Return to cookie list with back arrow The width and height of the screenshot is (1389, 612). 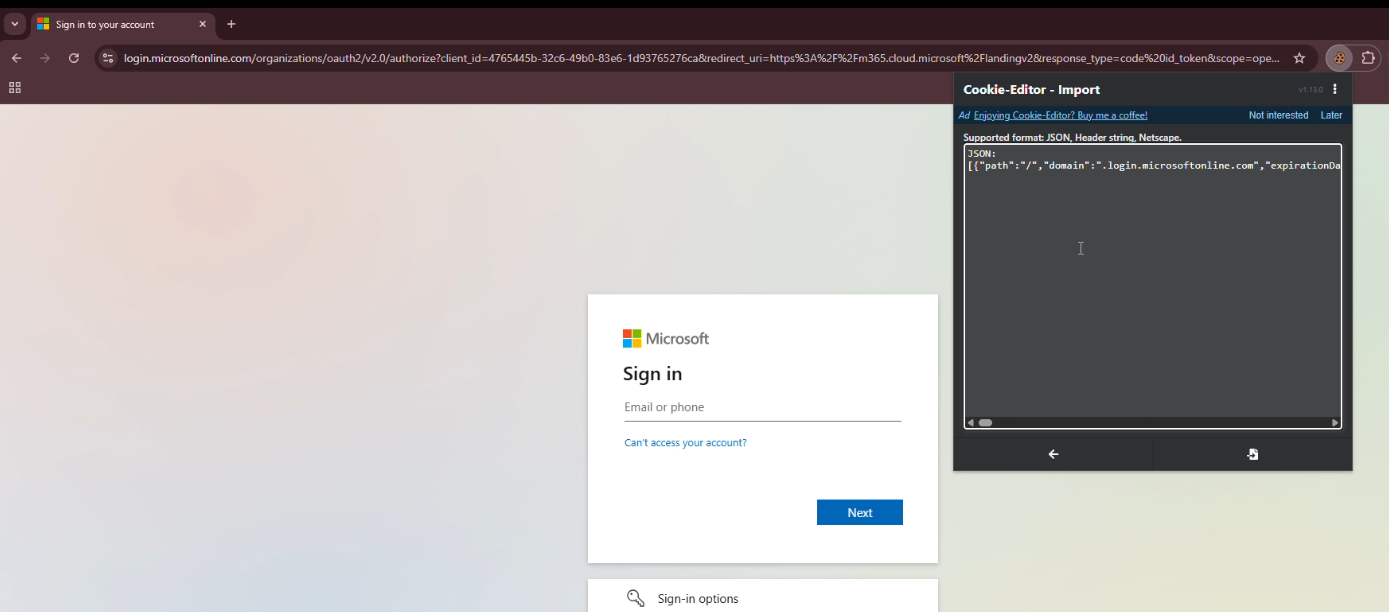[1053, 454]
